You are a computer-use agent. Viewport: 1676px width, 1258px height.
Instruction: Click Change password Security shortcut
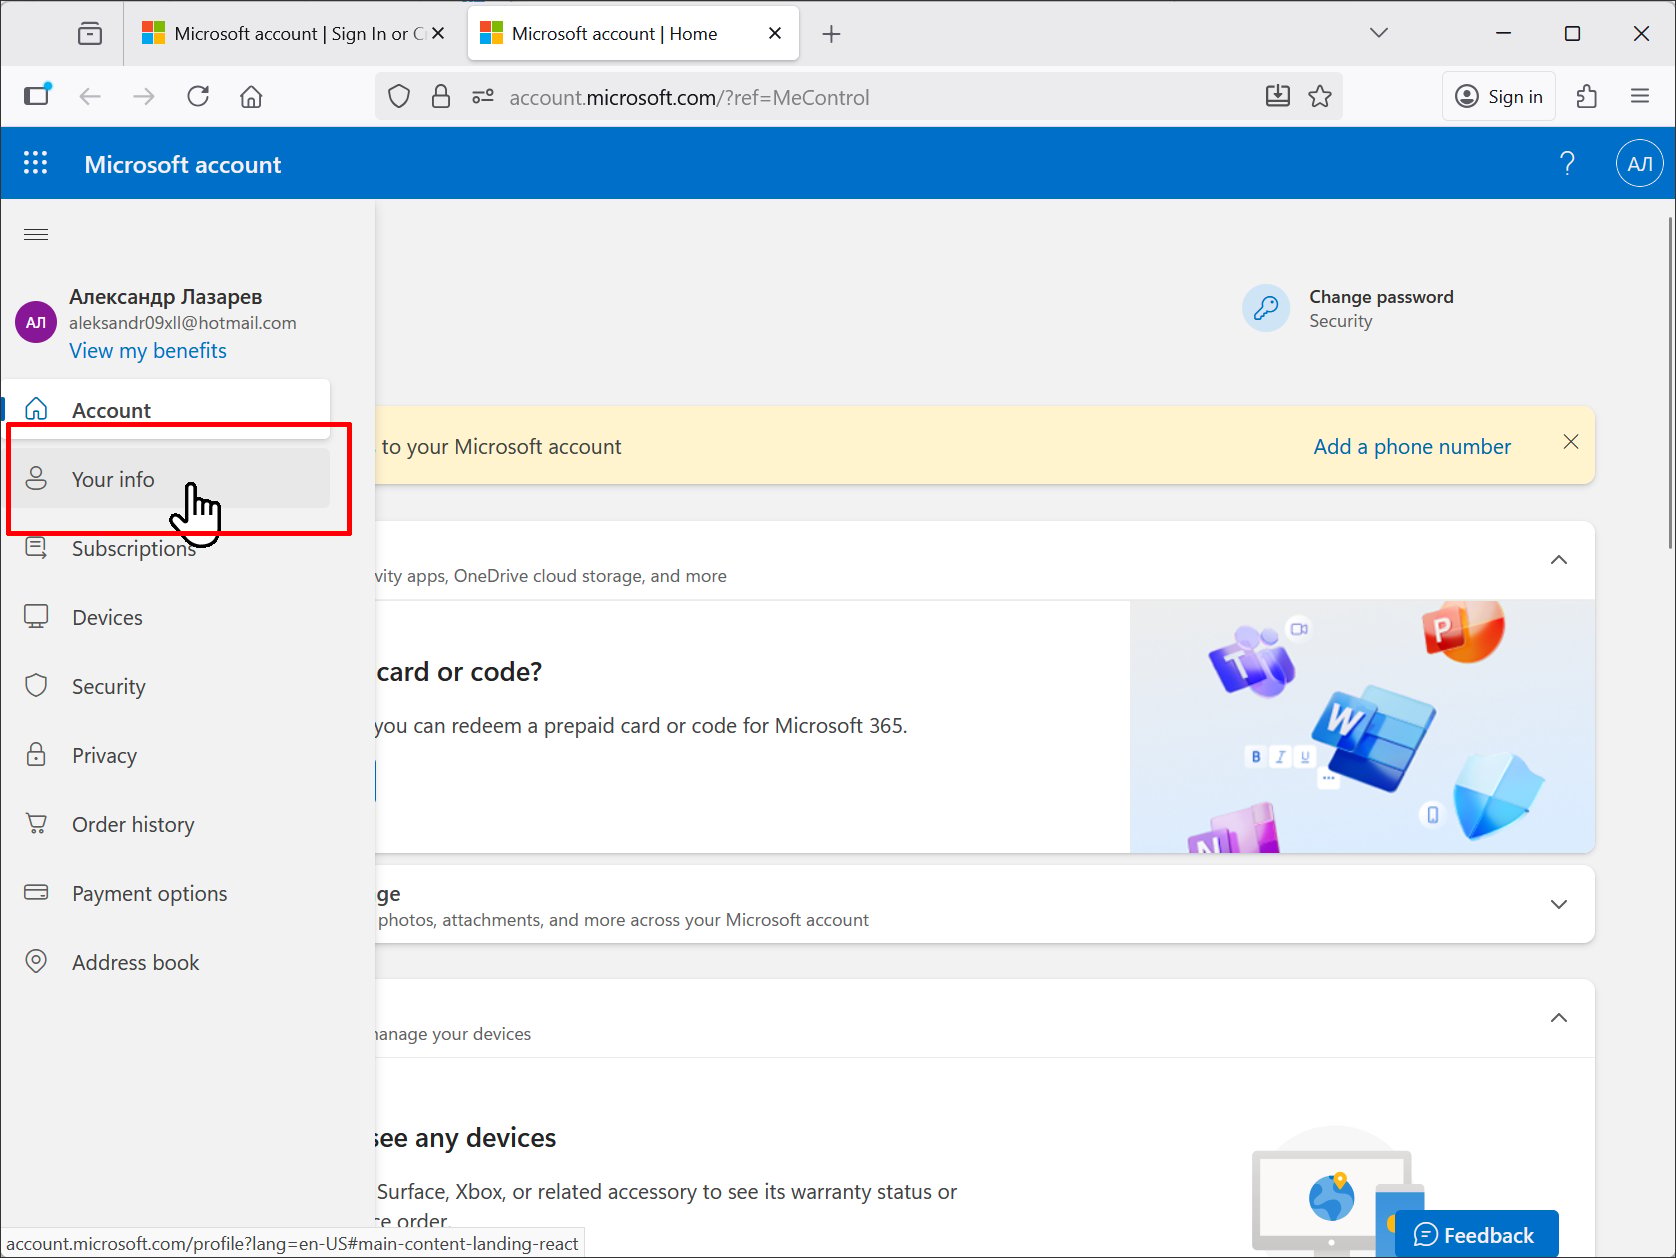pyautogui.click(x=1350, y=308)
